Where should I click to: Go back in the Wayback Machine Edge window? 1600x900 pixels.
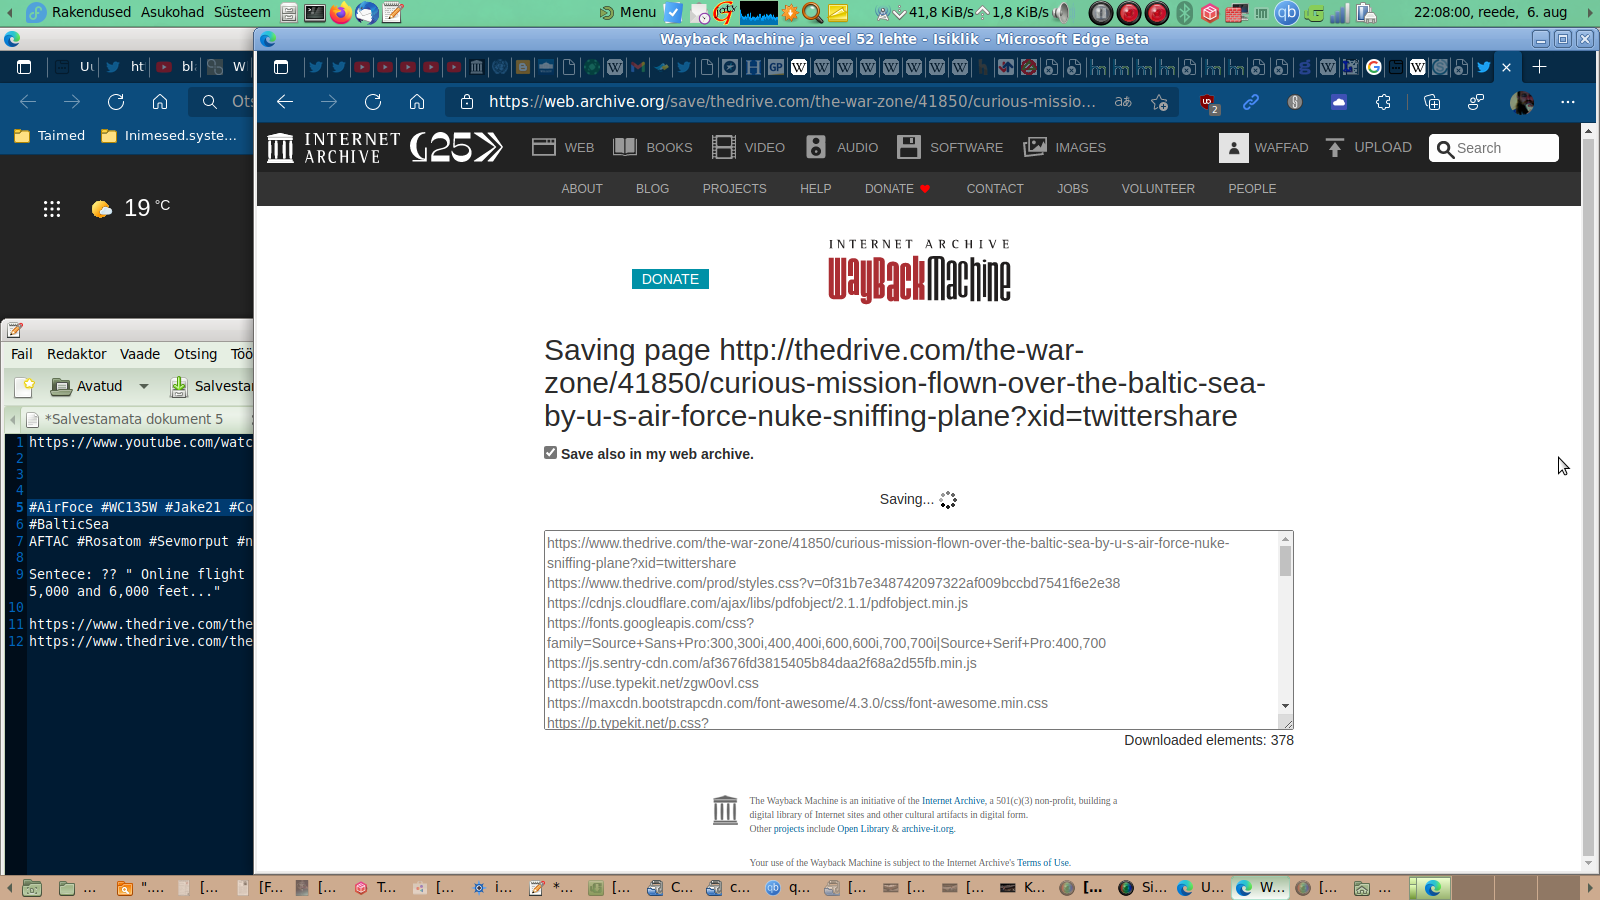click(285, 102)
